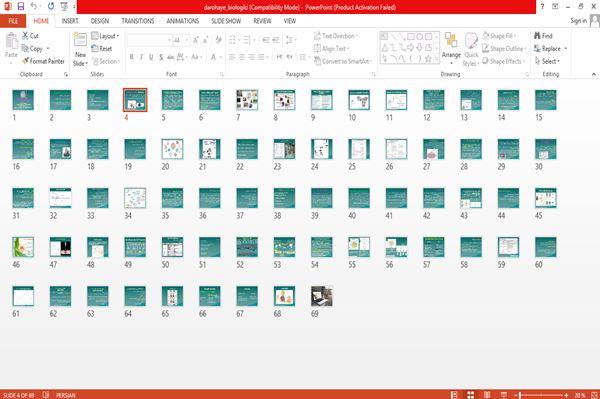This screenshot has height=399, width=600.
Task: Activate the Format Painter
Action: (x=43, y=61)
